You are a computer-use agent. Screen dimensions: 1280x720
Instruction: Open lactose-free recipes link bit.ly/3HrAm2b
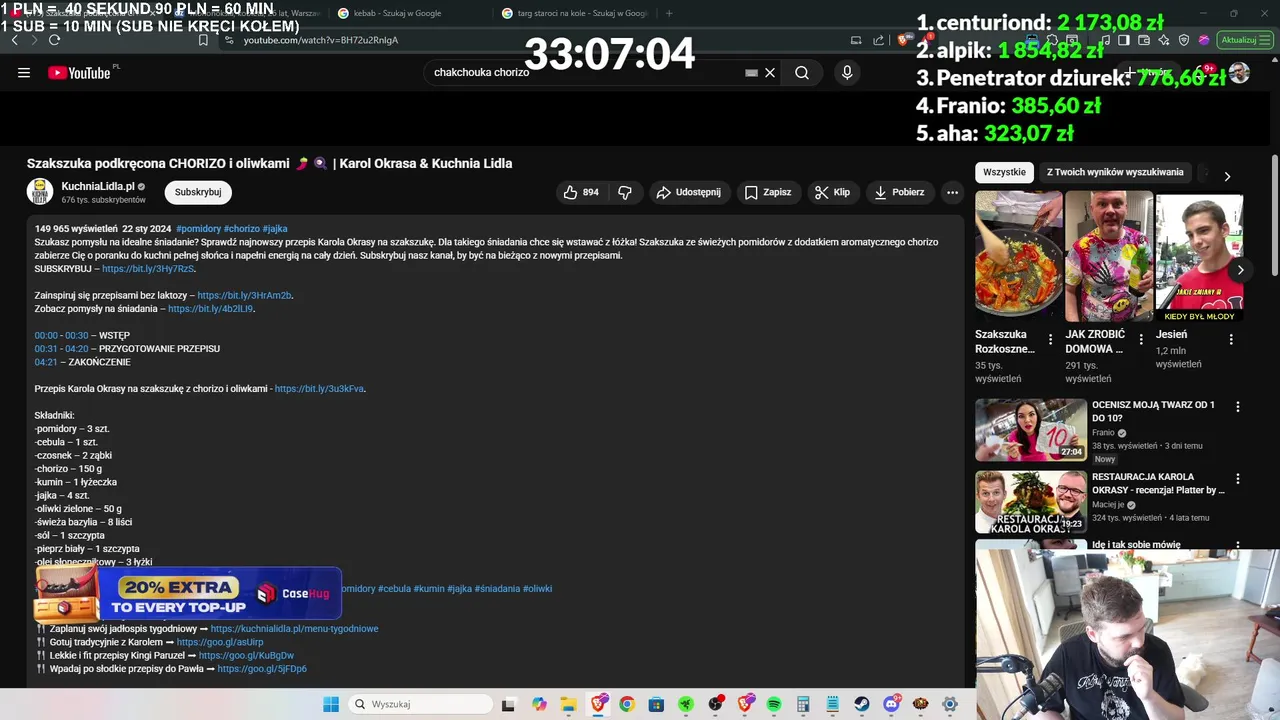click(x=244, y=296)
